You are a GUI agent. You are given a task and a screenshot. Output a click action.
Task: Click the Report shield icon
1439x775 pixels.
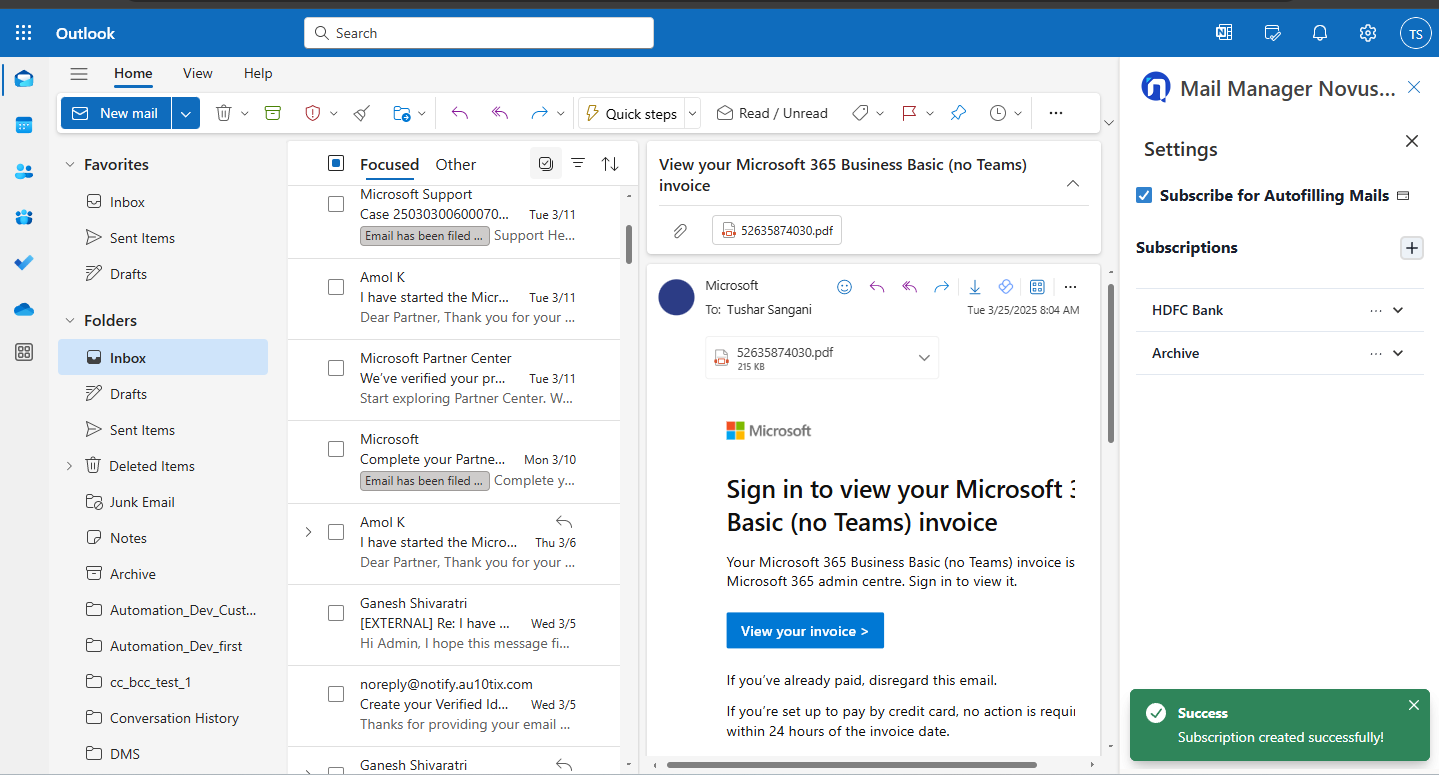click(312, 113)
